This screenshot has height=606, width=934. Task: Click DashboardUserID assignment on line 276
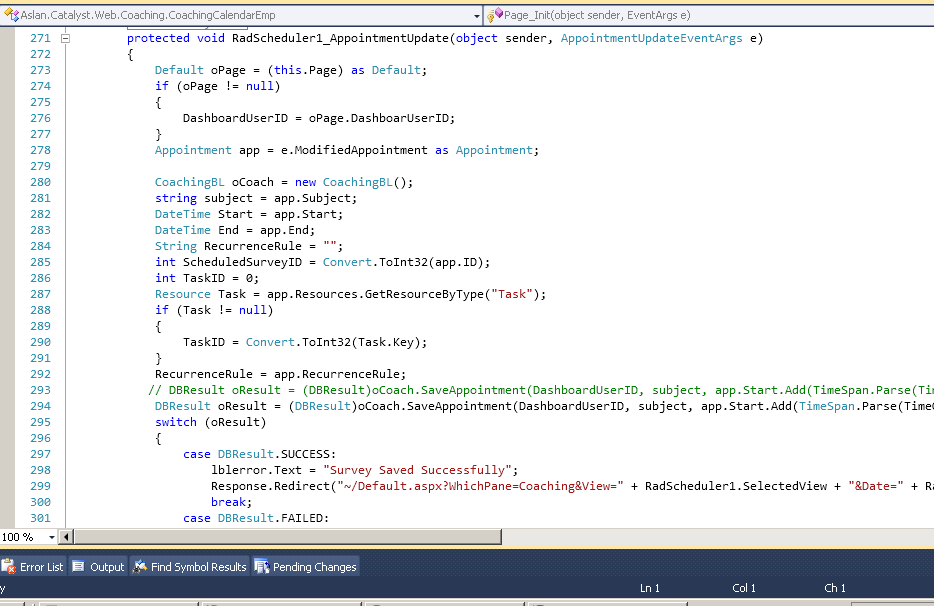point(319,119)
